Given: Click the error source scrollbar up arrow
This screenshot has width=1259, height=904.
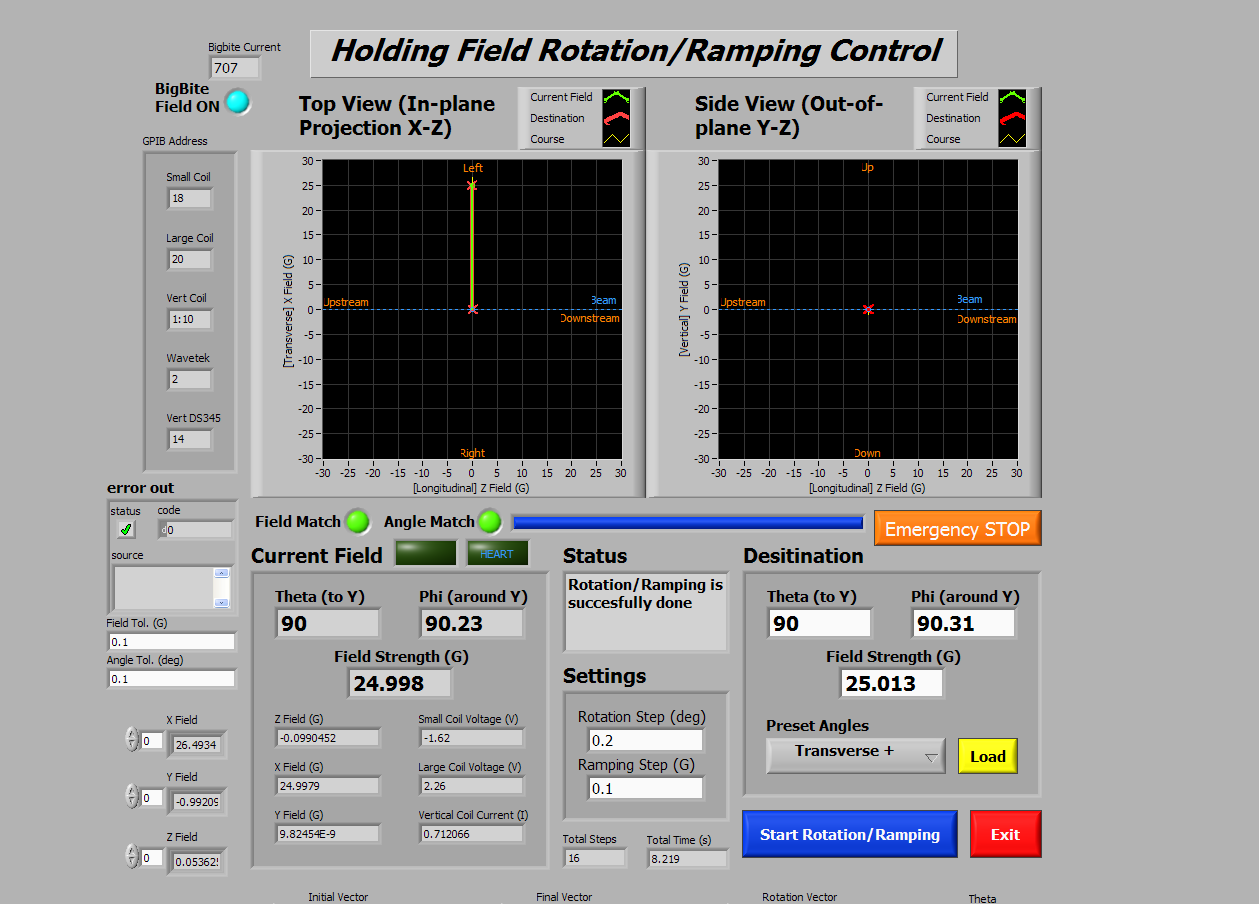Looking at the screenshot, I should pos(221,573).
